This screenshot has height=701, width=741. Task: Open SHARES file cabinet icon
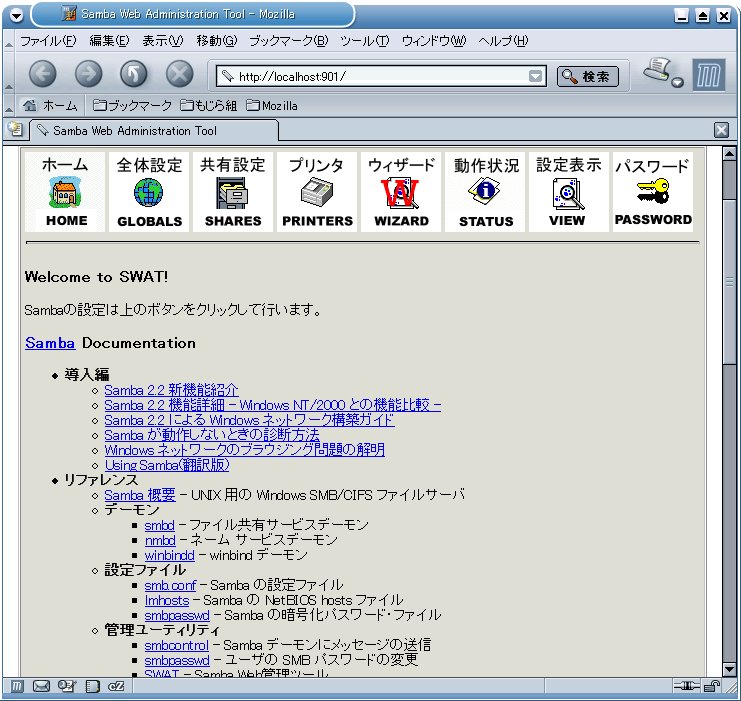click(233, 192)
